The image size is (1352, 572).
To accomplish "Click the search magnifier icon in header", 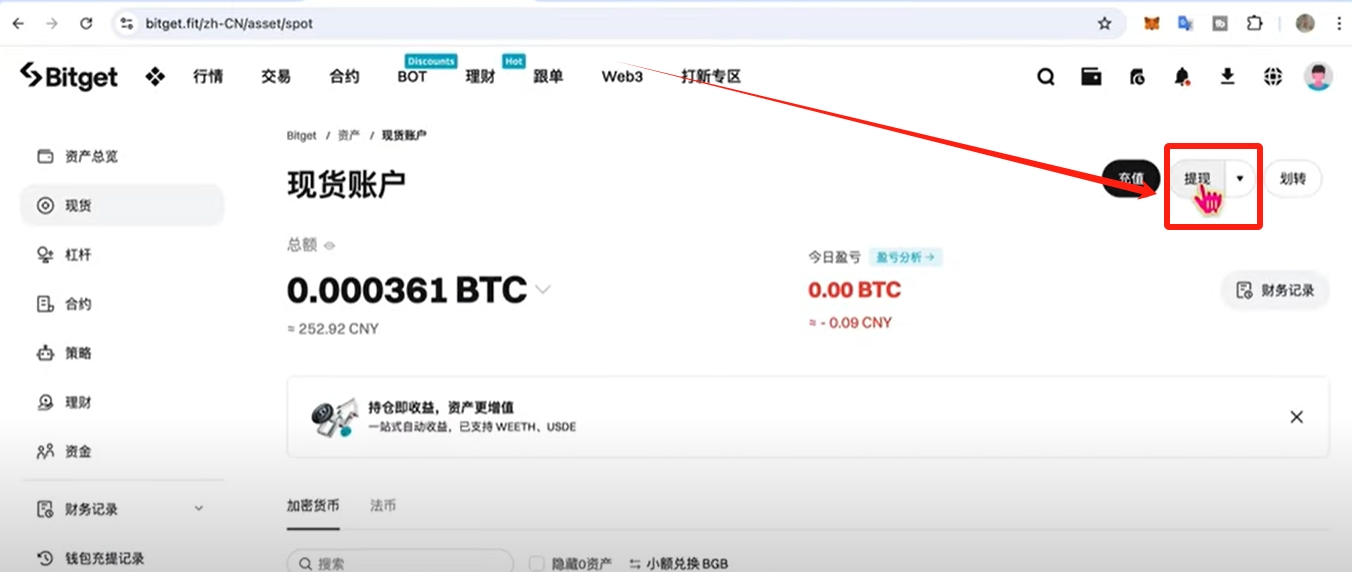I will [x=1046, y=77].
